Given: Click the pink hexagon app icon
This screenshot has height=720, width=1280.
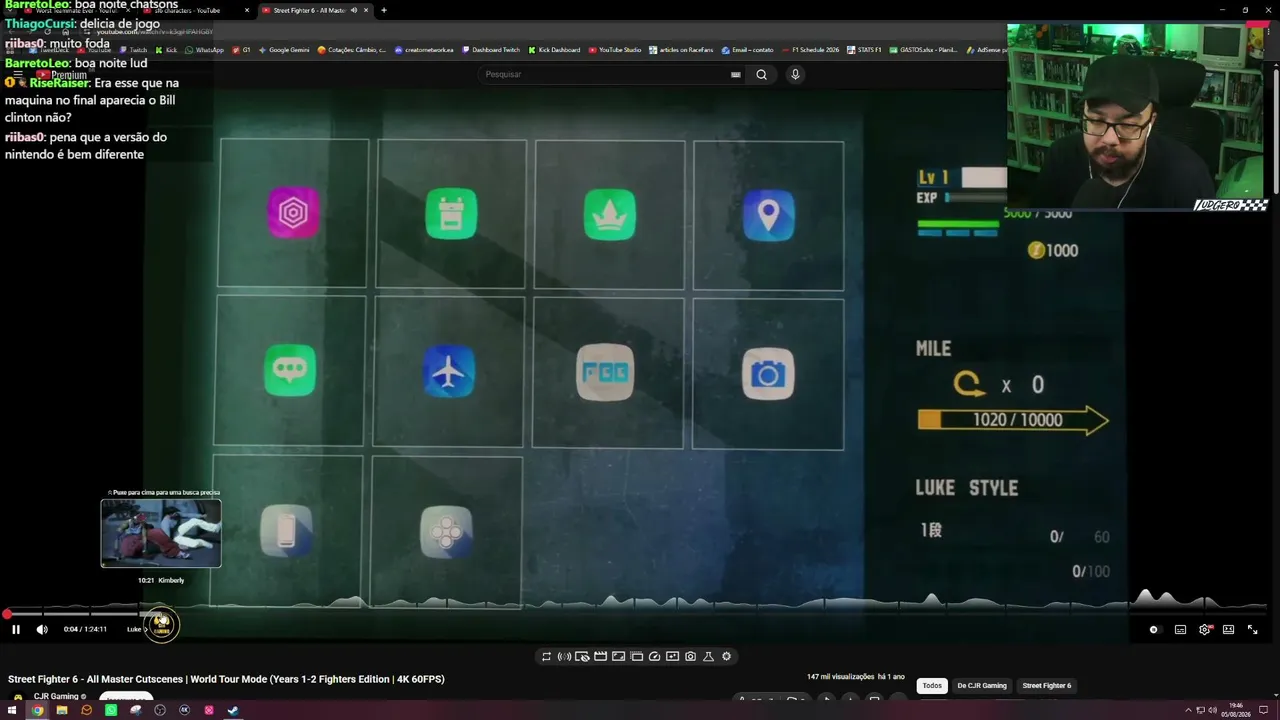Looking at the screenshot, I should click(x=293, y=212).
